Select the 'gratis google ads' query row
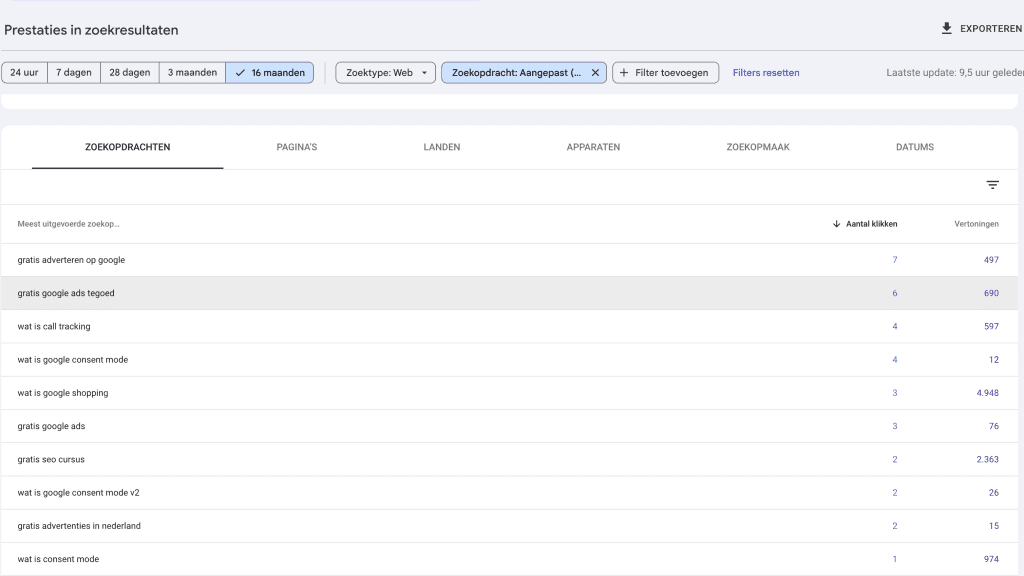Viewport: 1024px width, 576px height. [x=509, y=426]
